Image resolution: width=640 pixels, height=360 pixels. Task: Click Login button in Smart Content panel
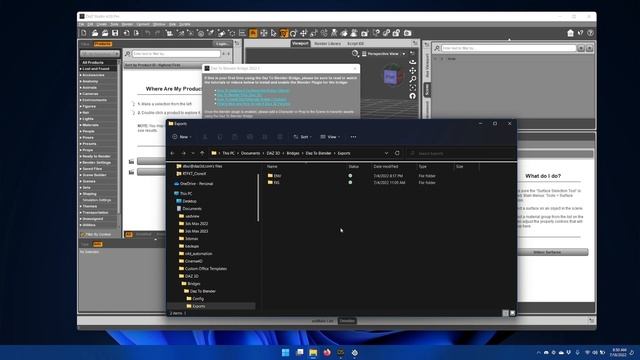click(222, 44)
